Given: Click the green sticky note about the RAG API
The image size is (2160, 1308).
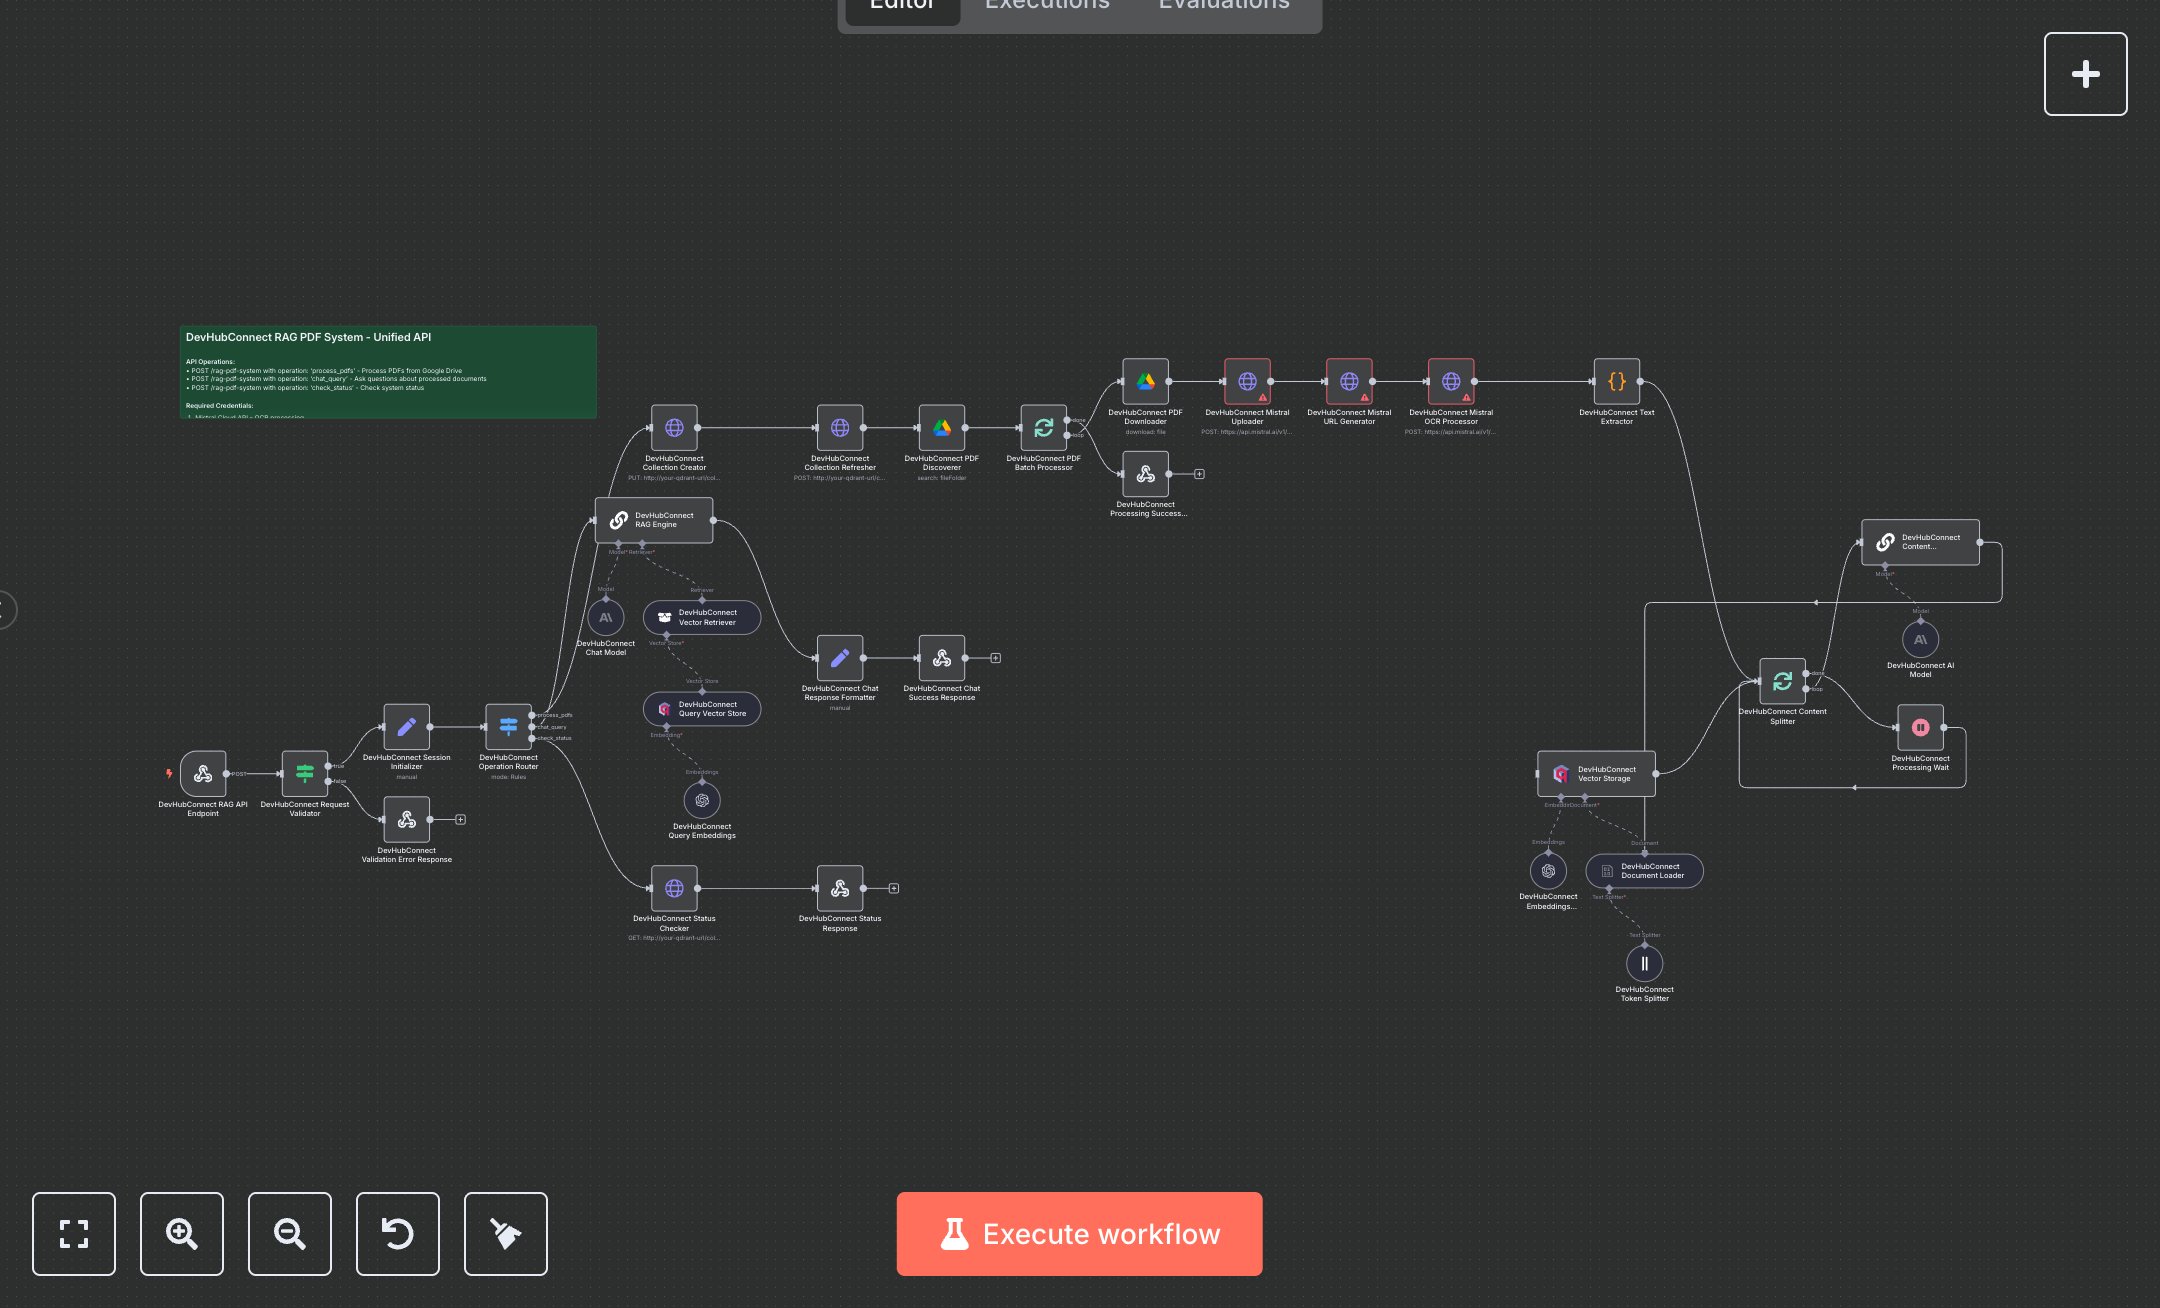Looking at the screenshot, I should pyautogui.click(x=386, y=371).
